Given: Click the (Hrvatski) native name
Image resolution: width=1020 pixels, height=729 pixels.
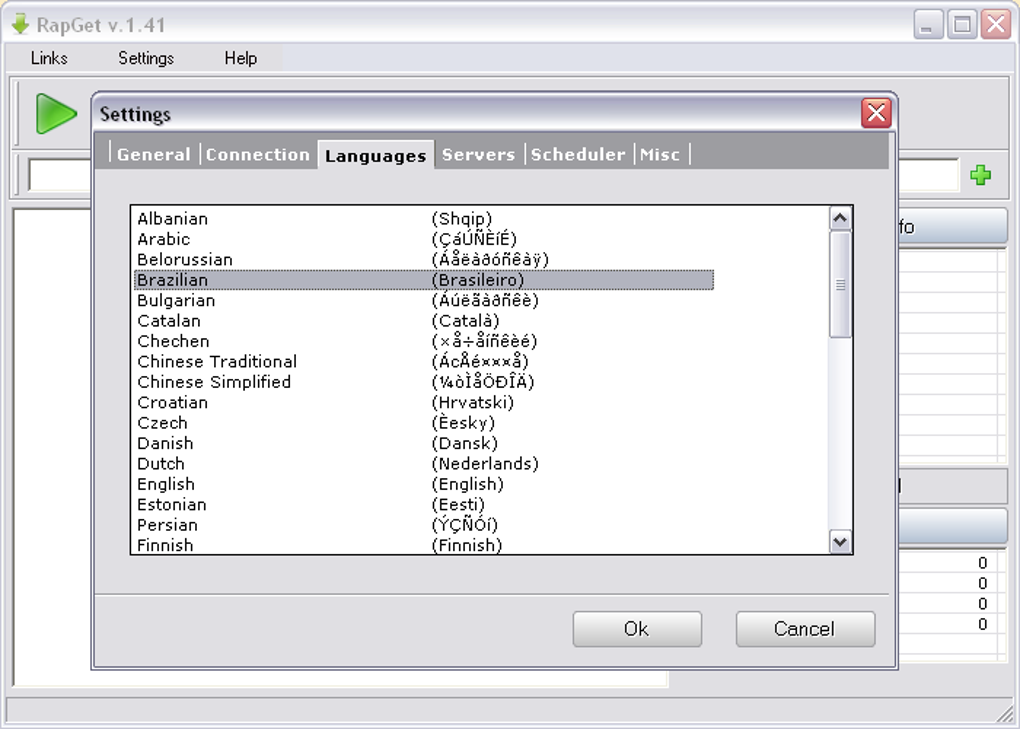Looking at the screenshot, I should (x=473, y=403).
